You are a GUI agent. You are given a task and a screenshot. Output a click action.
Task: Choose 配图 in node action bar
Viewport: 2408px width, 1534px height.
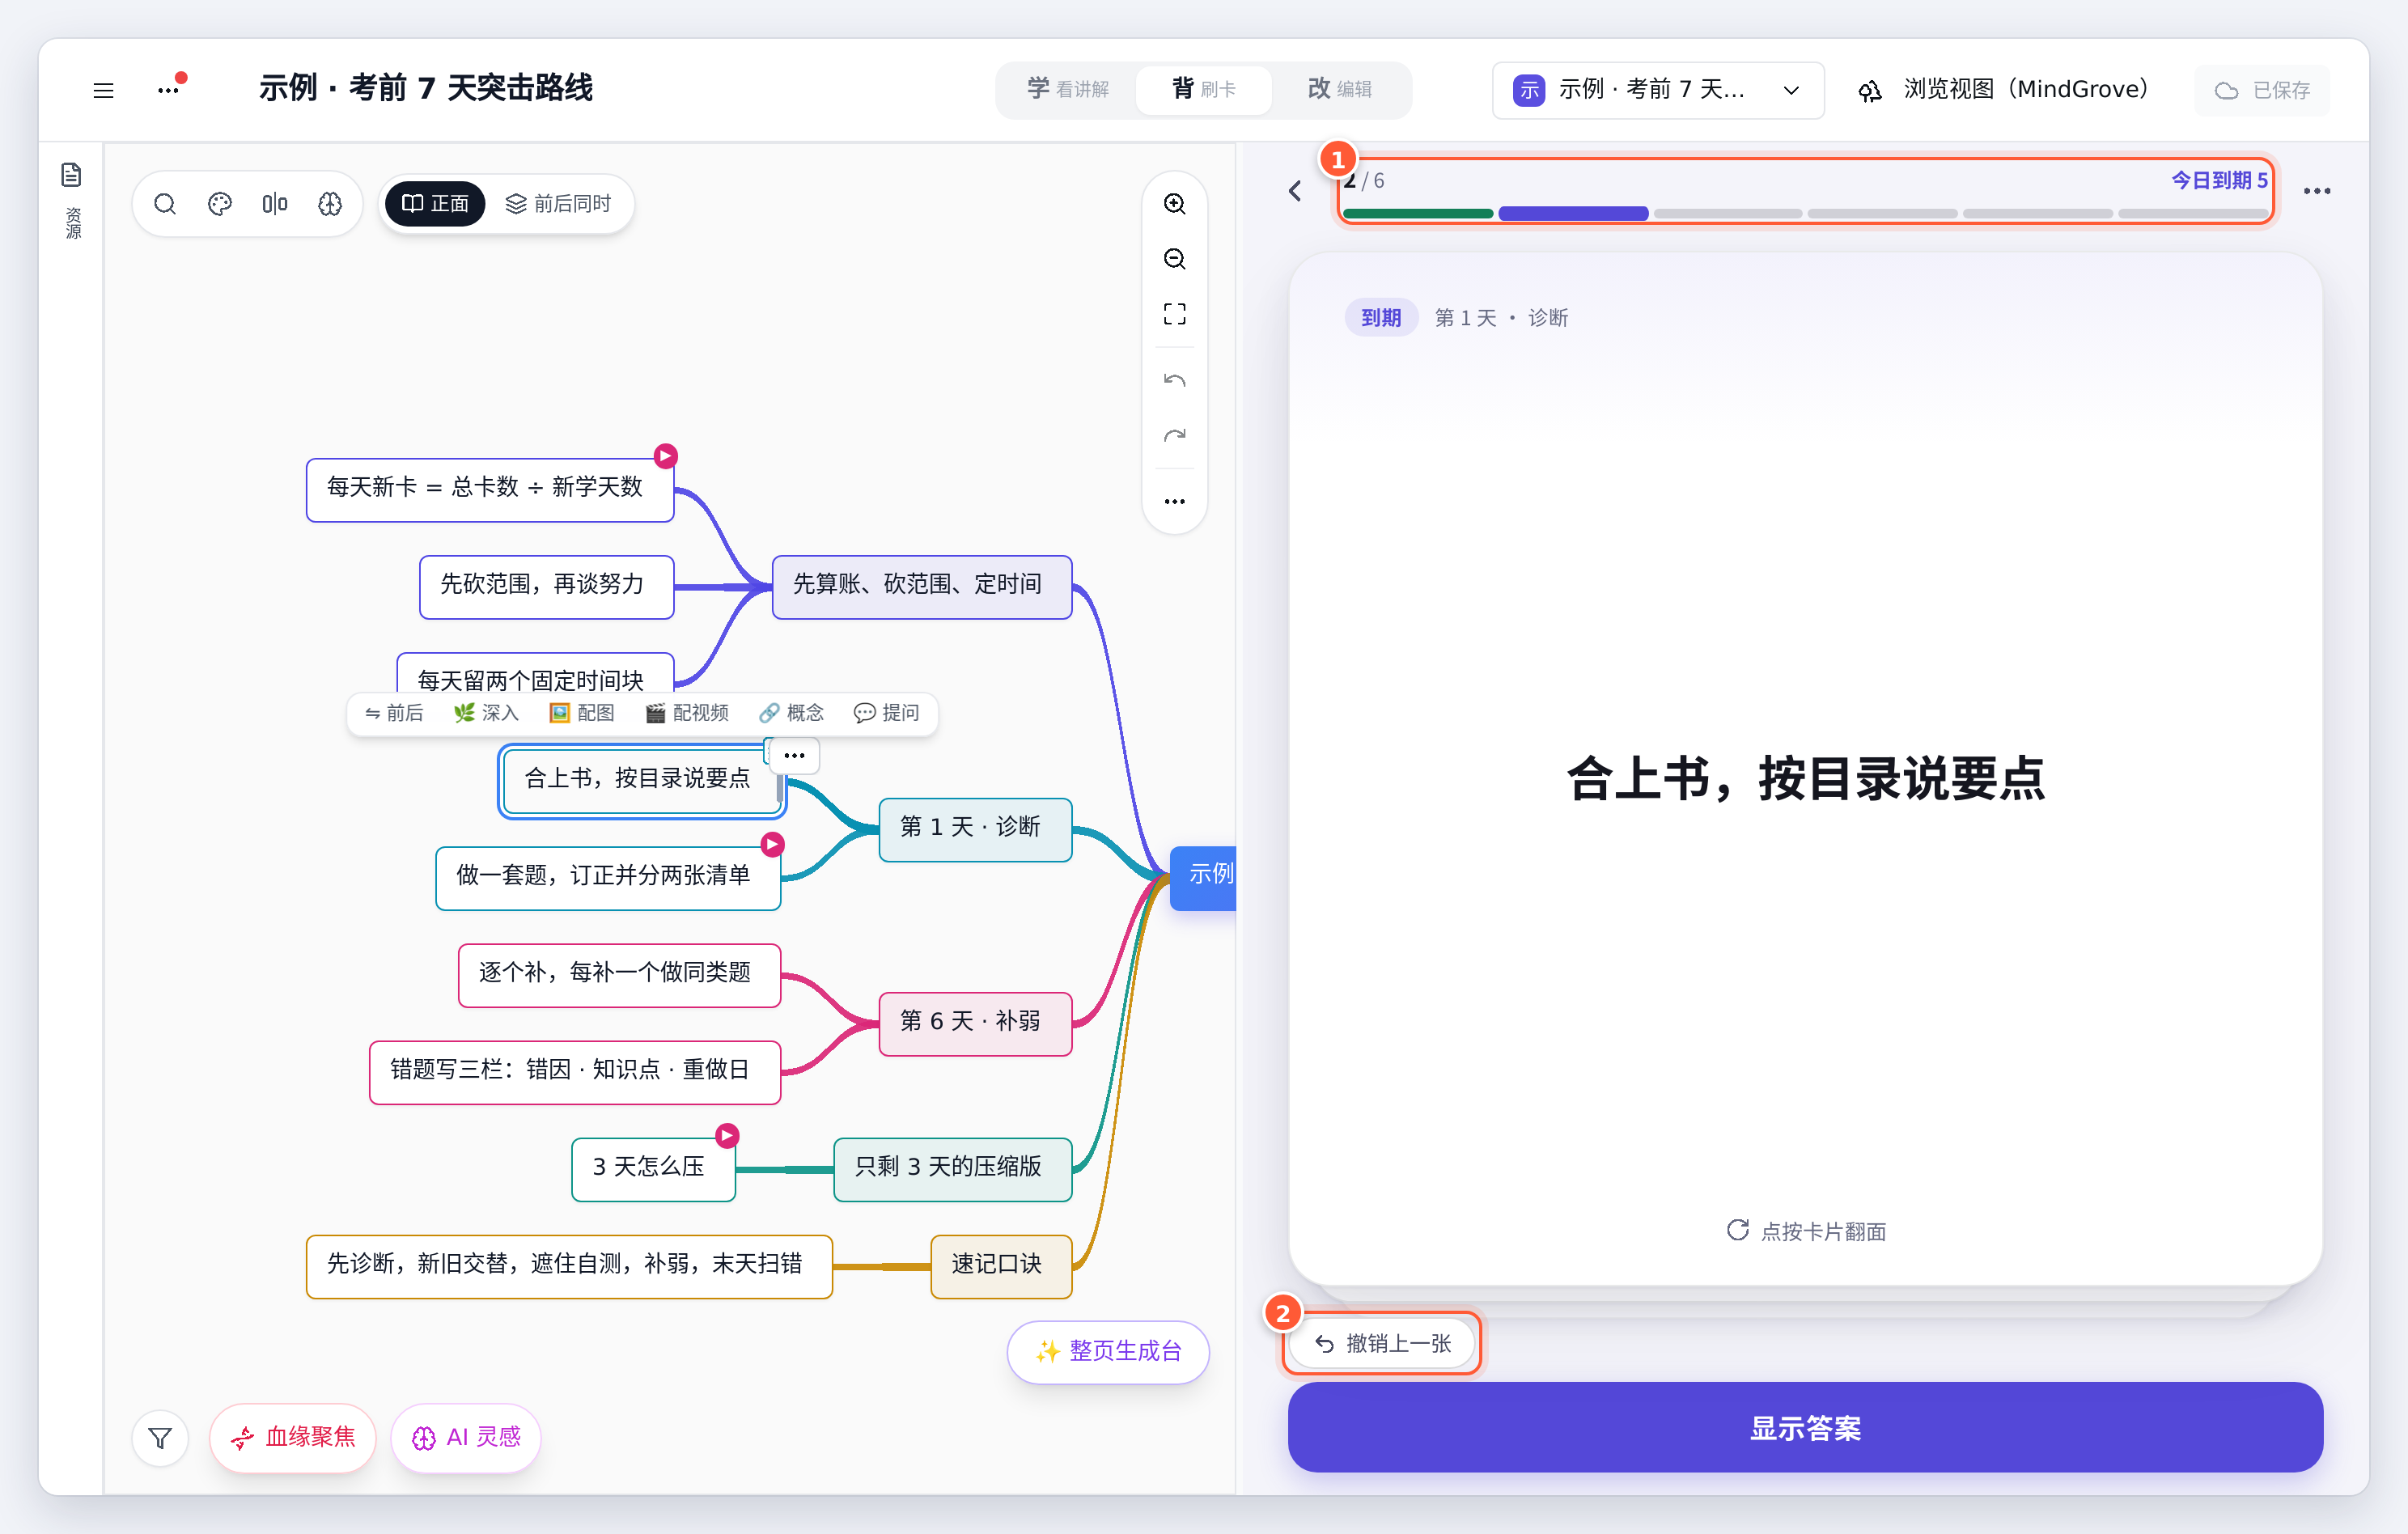(x=581, y=713)
